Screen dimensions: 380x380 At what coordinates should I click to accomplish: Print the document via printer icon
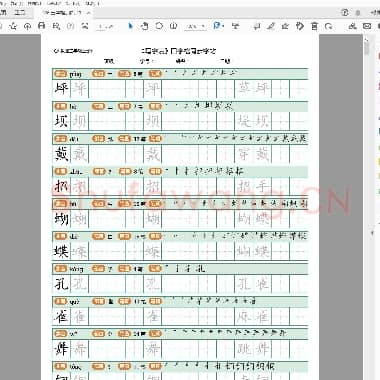click(42, 26)
